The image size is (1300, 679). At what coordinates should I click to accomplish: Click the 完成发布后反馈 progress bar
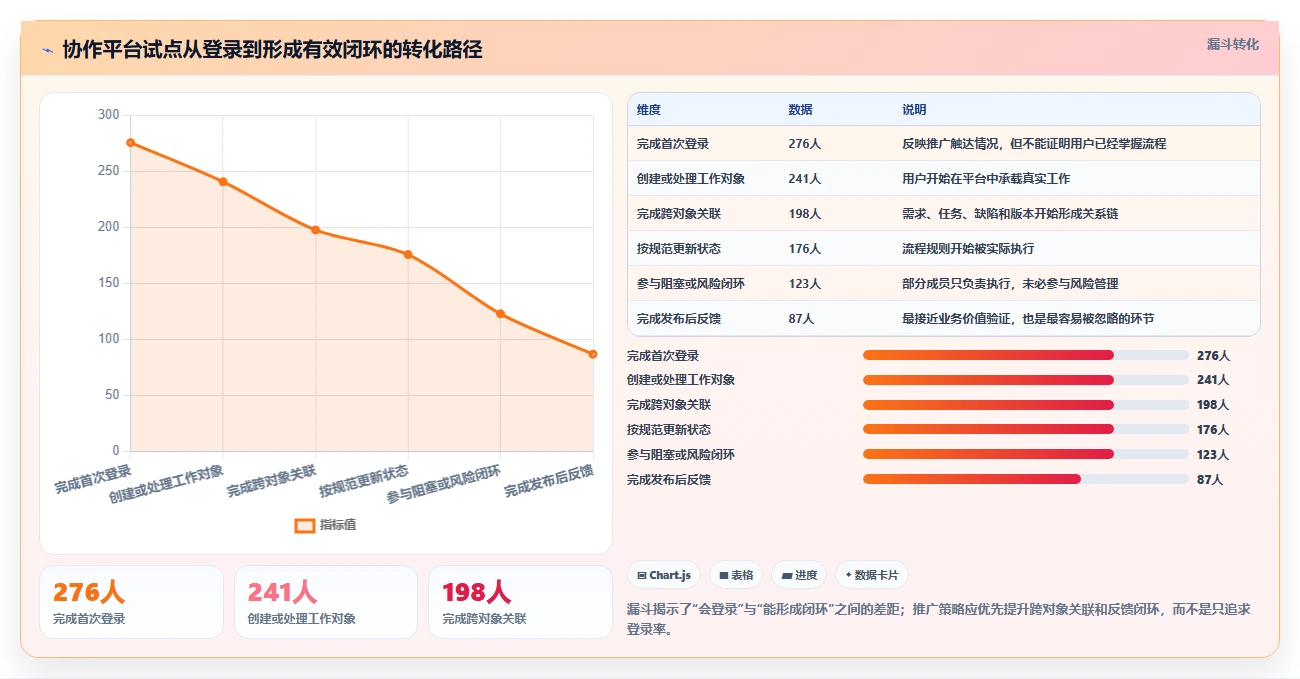[x=1025, y=479]
